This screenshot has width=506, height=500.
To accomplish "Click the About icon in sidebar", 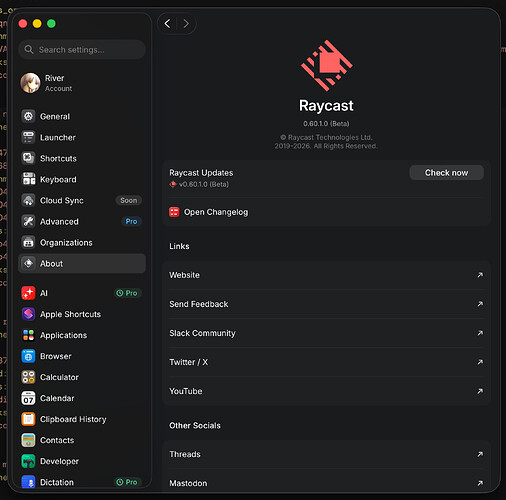I will tap(28, 263).
